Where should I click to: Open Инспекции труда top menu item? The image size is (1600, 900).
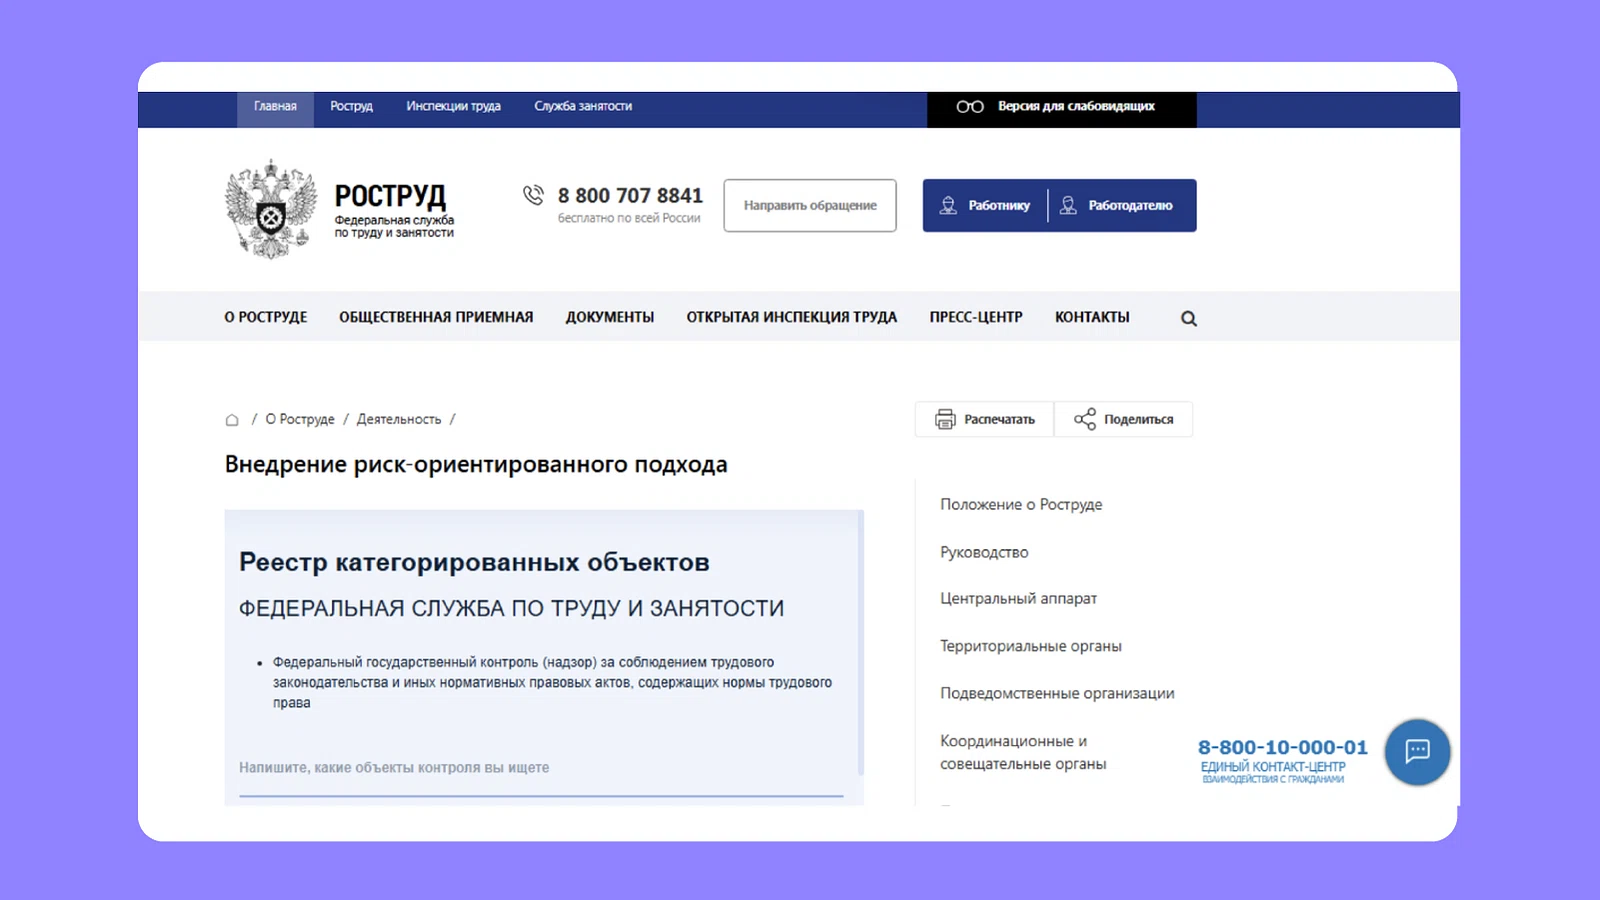(453, 106)
